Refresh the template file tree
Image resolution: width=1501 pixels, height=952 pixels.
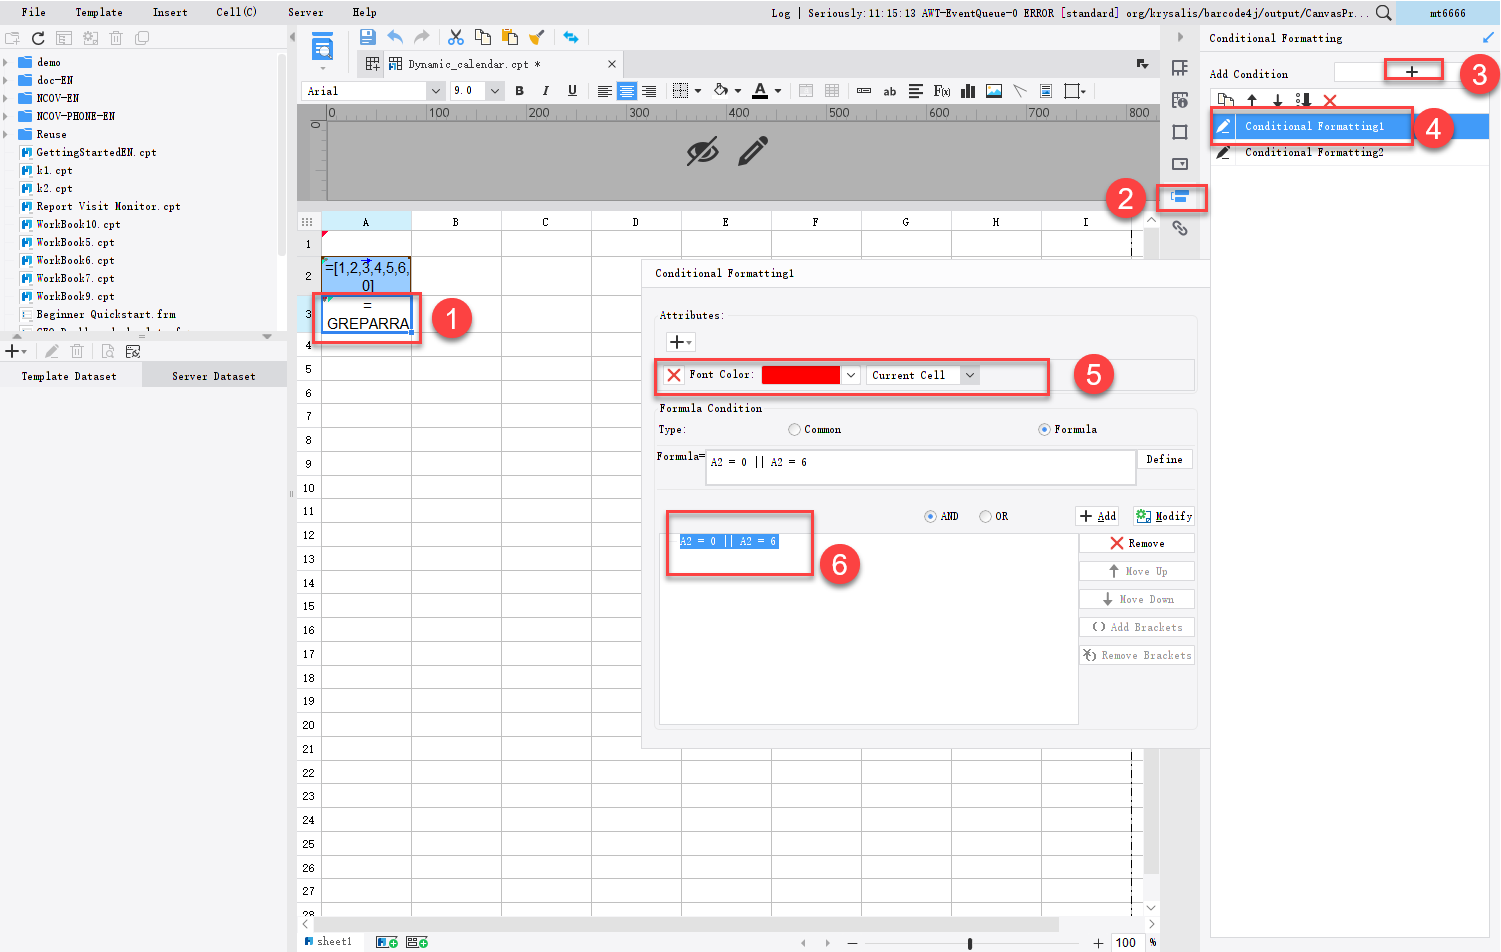click(x=38, y=38)
